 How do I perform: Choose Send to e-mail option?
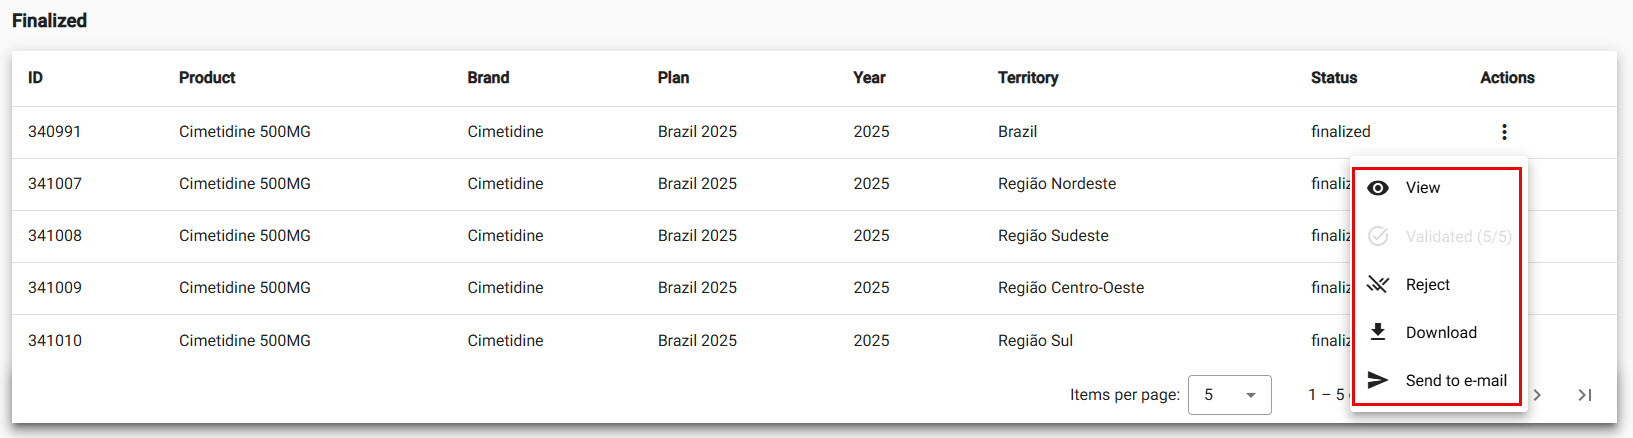tap(1455, 381)
